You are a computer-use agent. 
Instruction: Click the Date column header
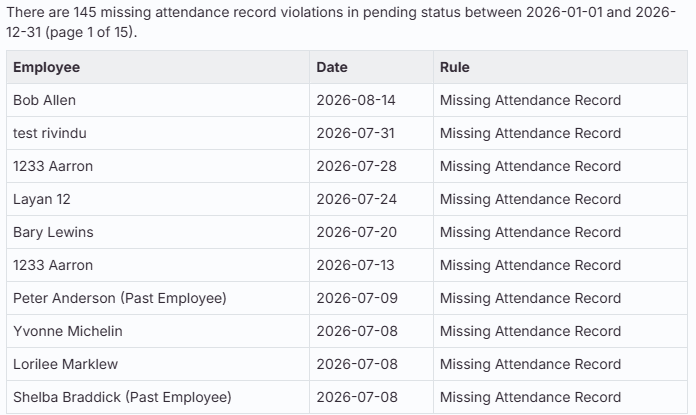371,67
